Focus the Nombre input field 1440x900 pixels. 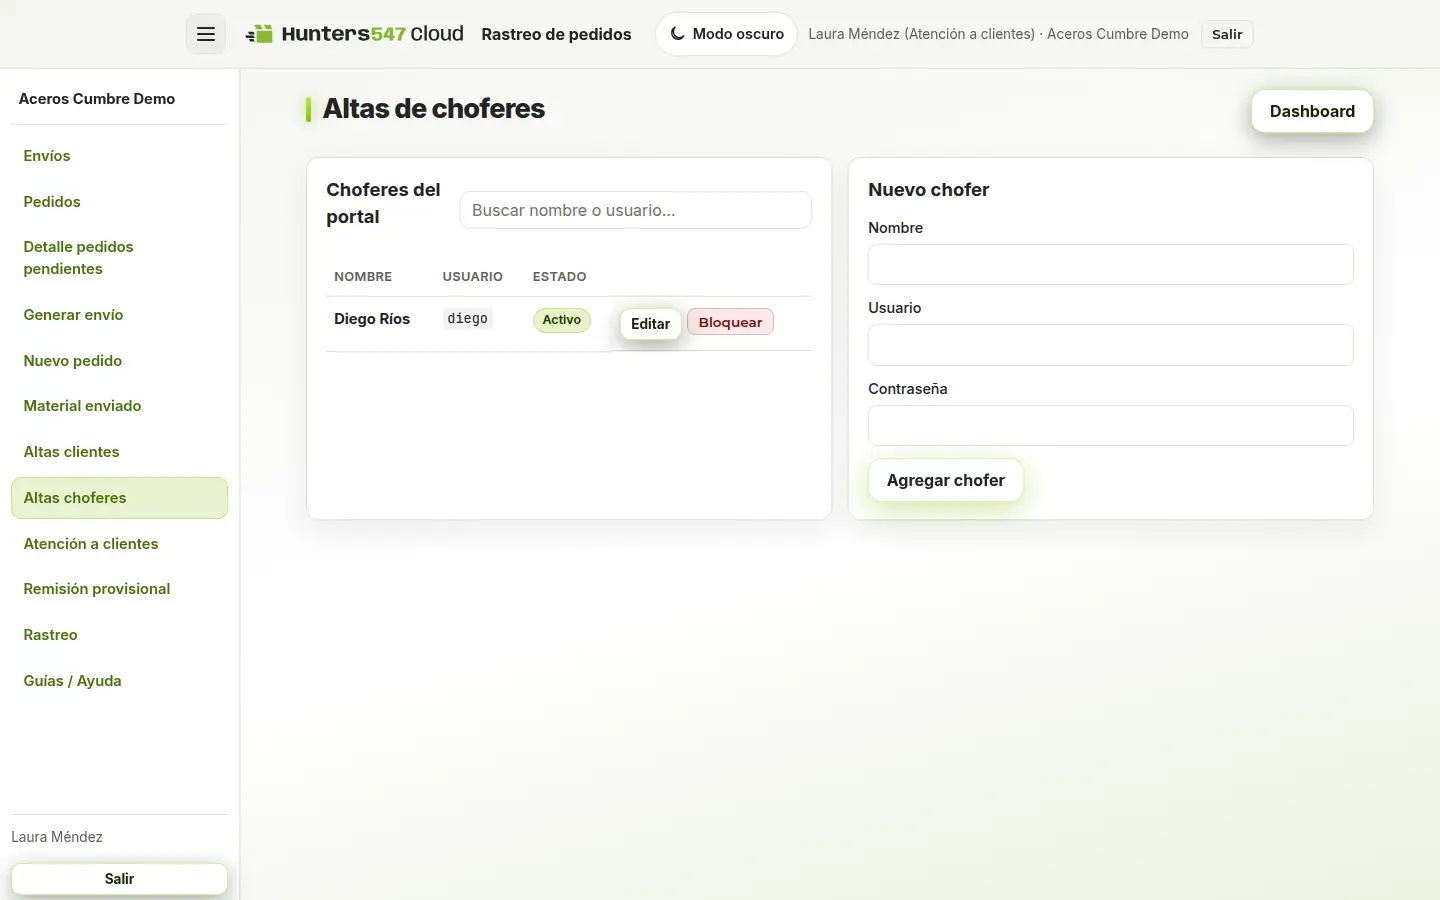pyautogui.click(x=1110, y=265)
